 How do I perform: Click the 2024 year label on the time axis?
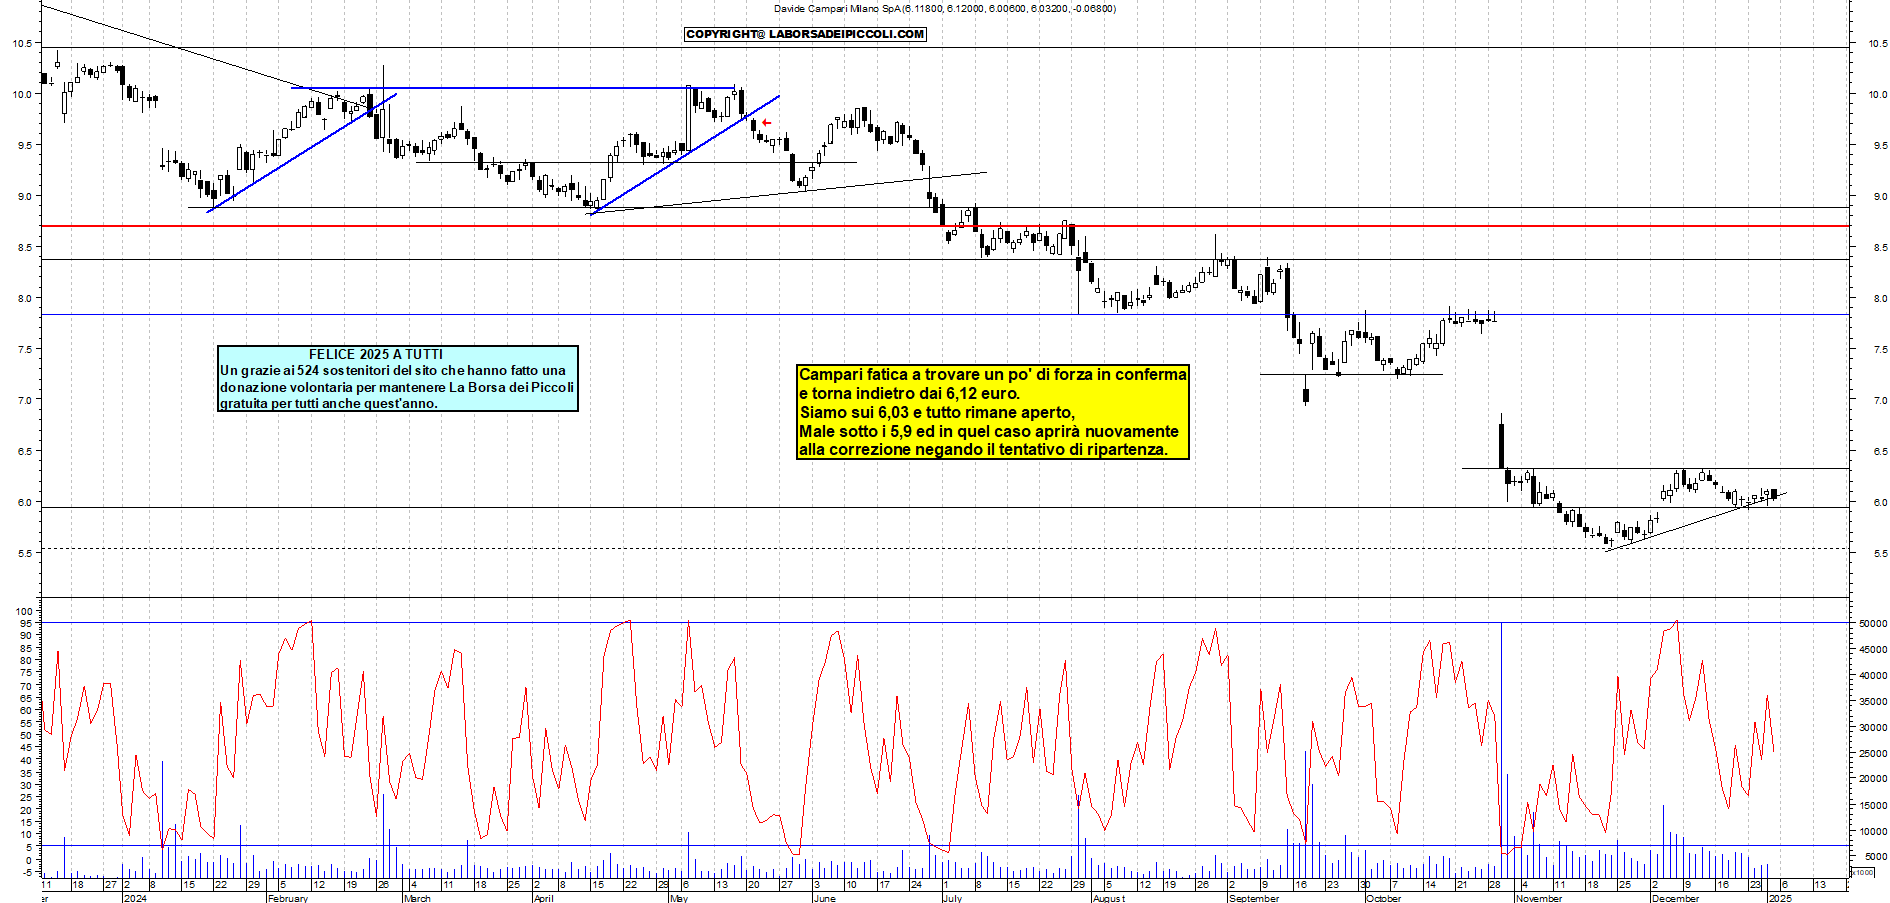[135, 898]
